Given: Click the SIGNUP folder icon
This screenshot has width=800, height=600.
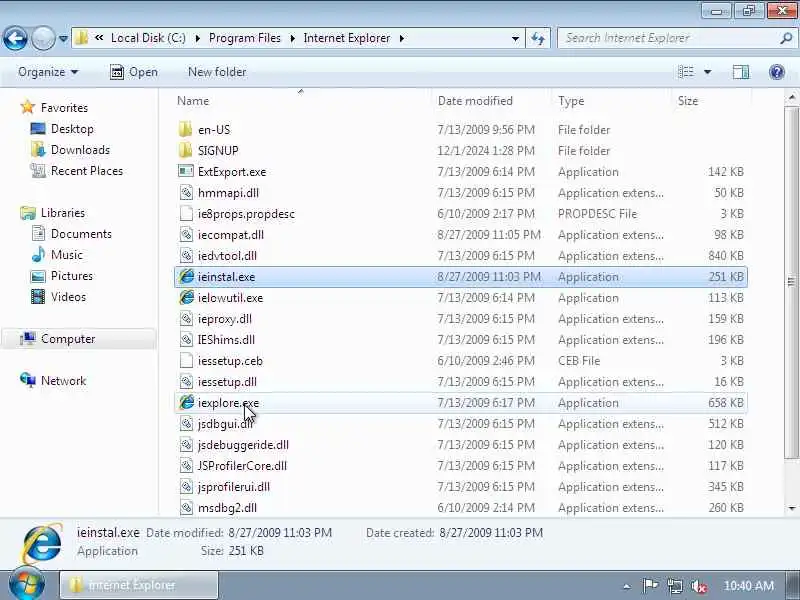Looking at the screenshot, I should (x=186, y=150).
